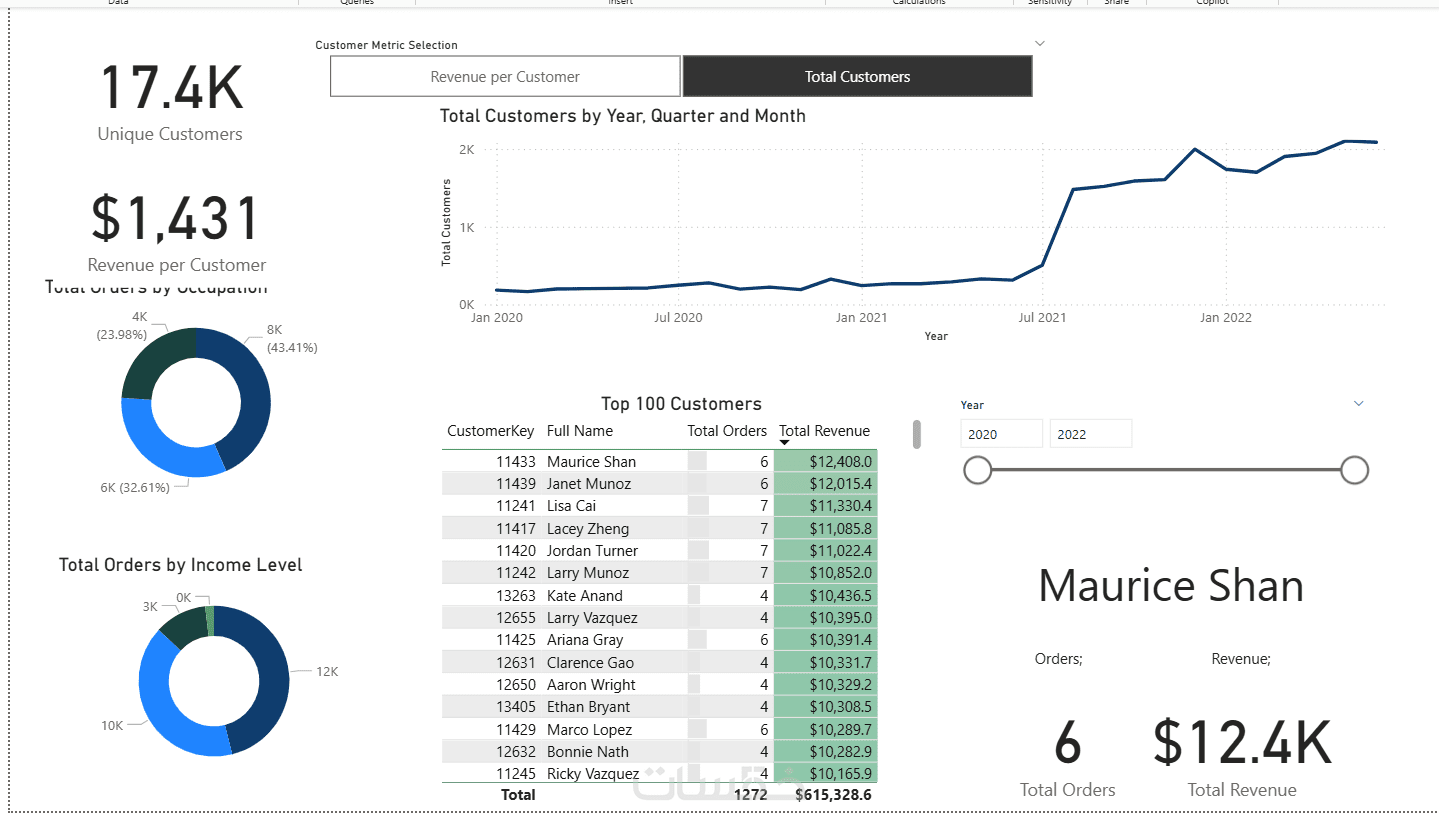Viewport: 1439px width, 817px height.
Task: Click the Total Revenue sort arrow indicator
Action: point(785,443)
